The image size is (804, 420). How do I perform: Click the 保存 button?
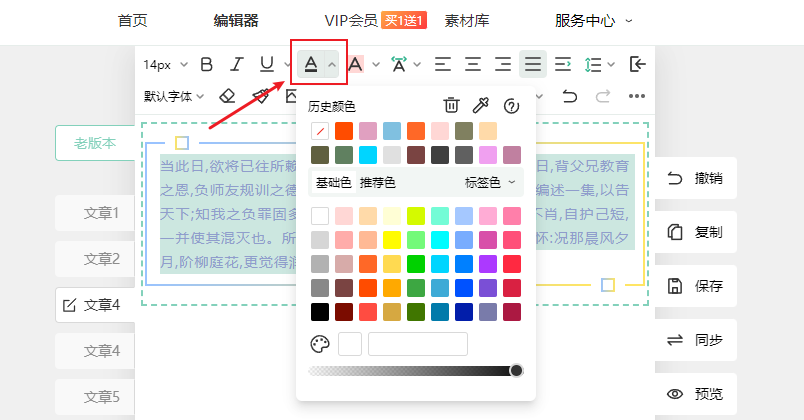[696, 286]
